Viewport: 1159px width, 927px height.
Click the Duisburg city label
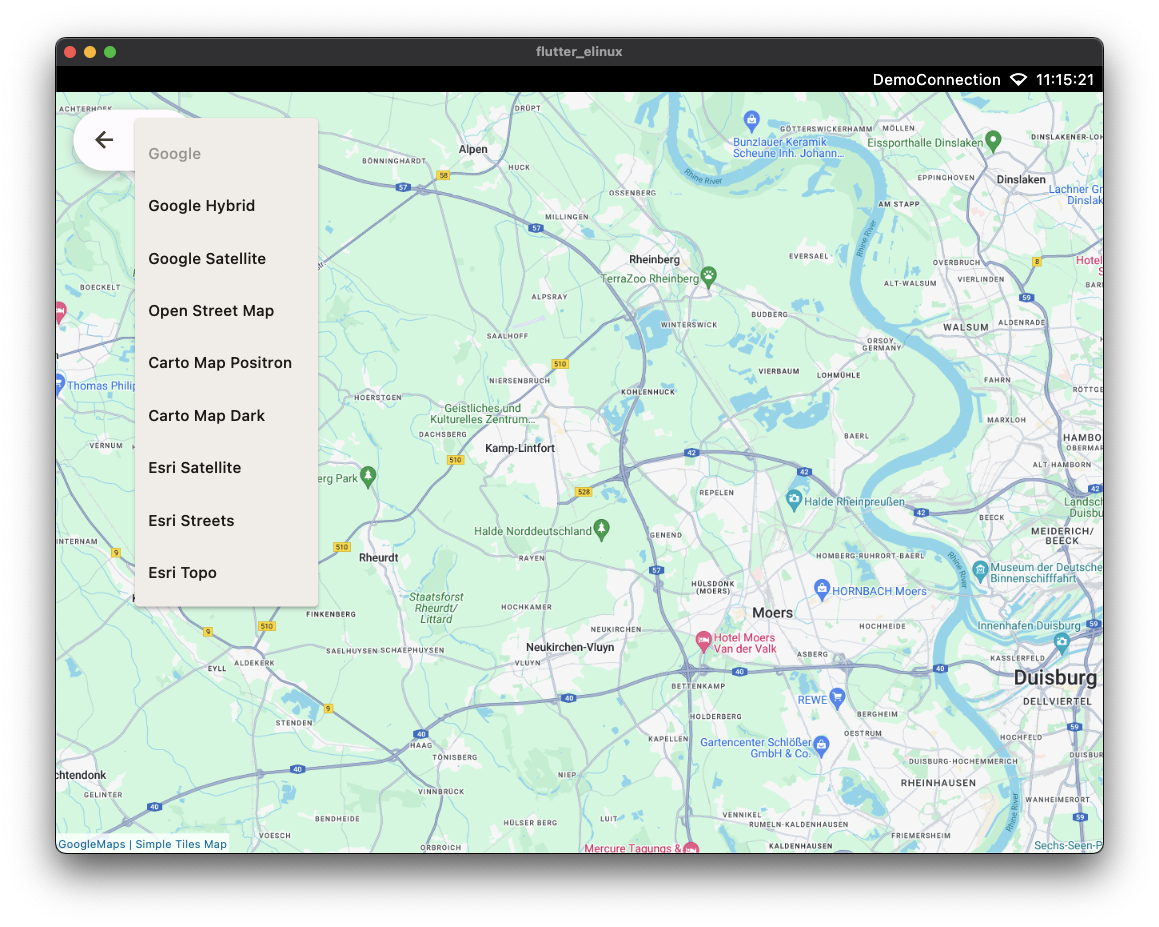tap(1055, 677)
